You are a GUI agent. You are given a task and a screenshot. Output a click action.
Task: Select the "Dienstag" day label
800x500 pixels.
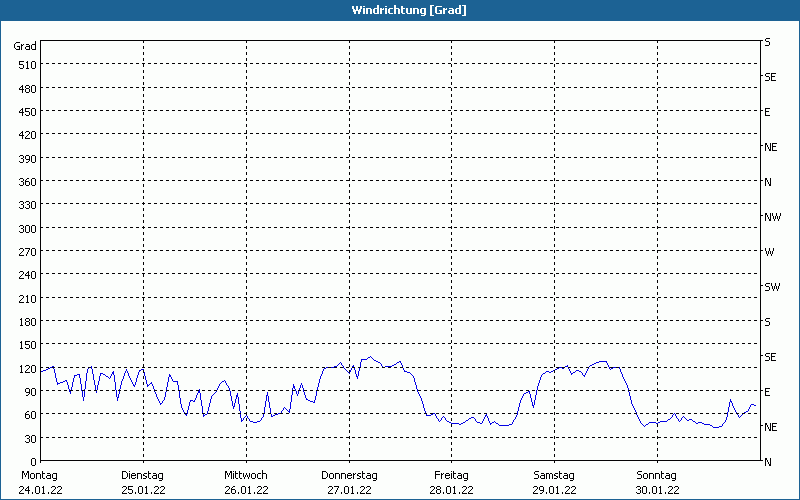(142, 476)
